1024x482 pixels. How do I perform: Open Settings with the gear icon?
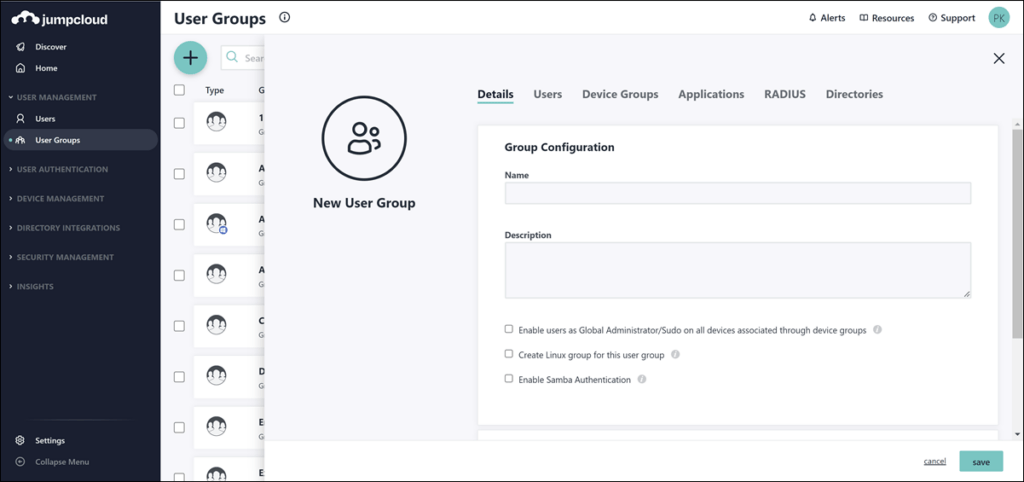pos(20,440)
